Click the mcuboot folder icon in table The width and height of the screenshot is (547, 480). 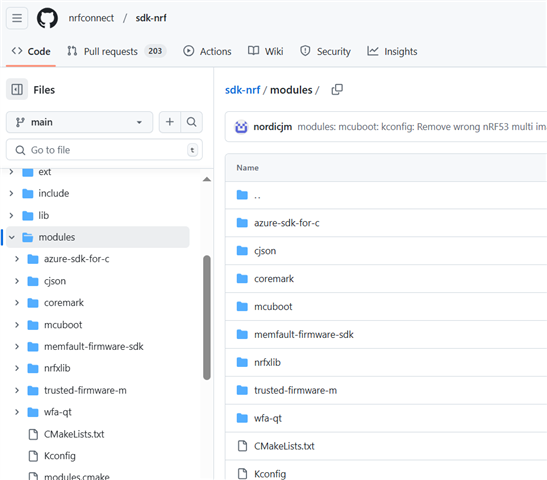(x=242, y=306)
